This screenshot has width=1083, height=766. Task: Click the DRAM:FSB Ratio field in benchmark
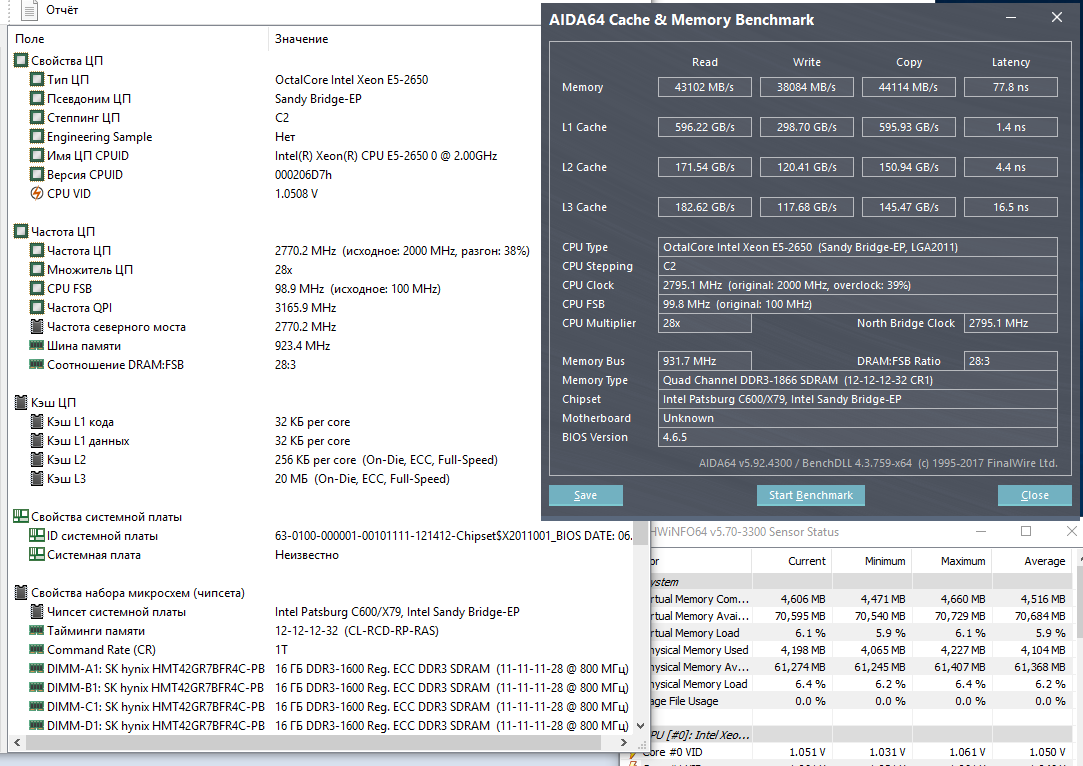[1010, 361]
